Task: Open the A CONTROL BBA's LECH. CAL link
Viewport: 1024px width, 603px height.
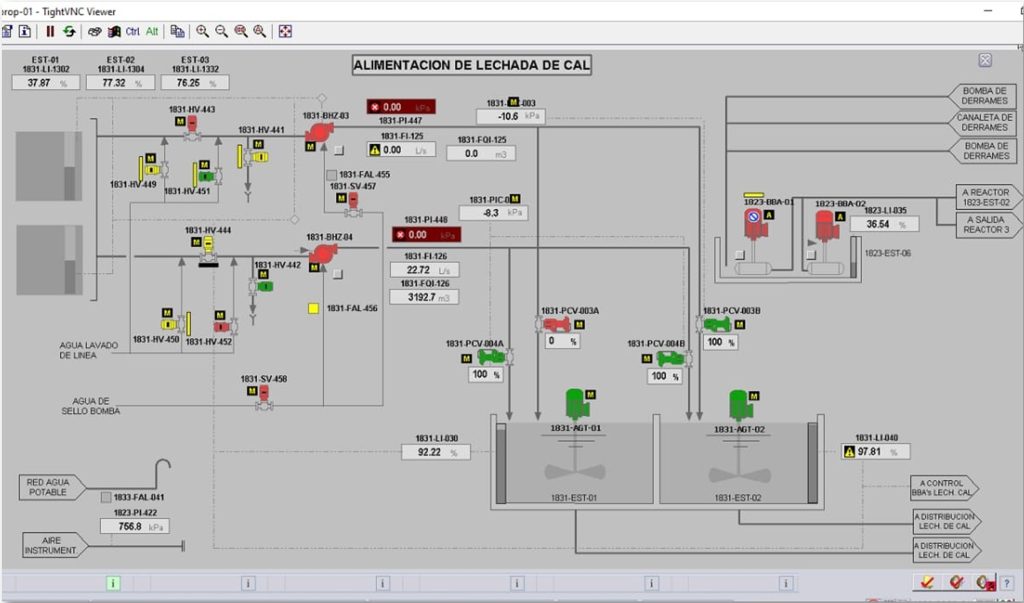Action: 943,488
